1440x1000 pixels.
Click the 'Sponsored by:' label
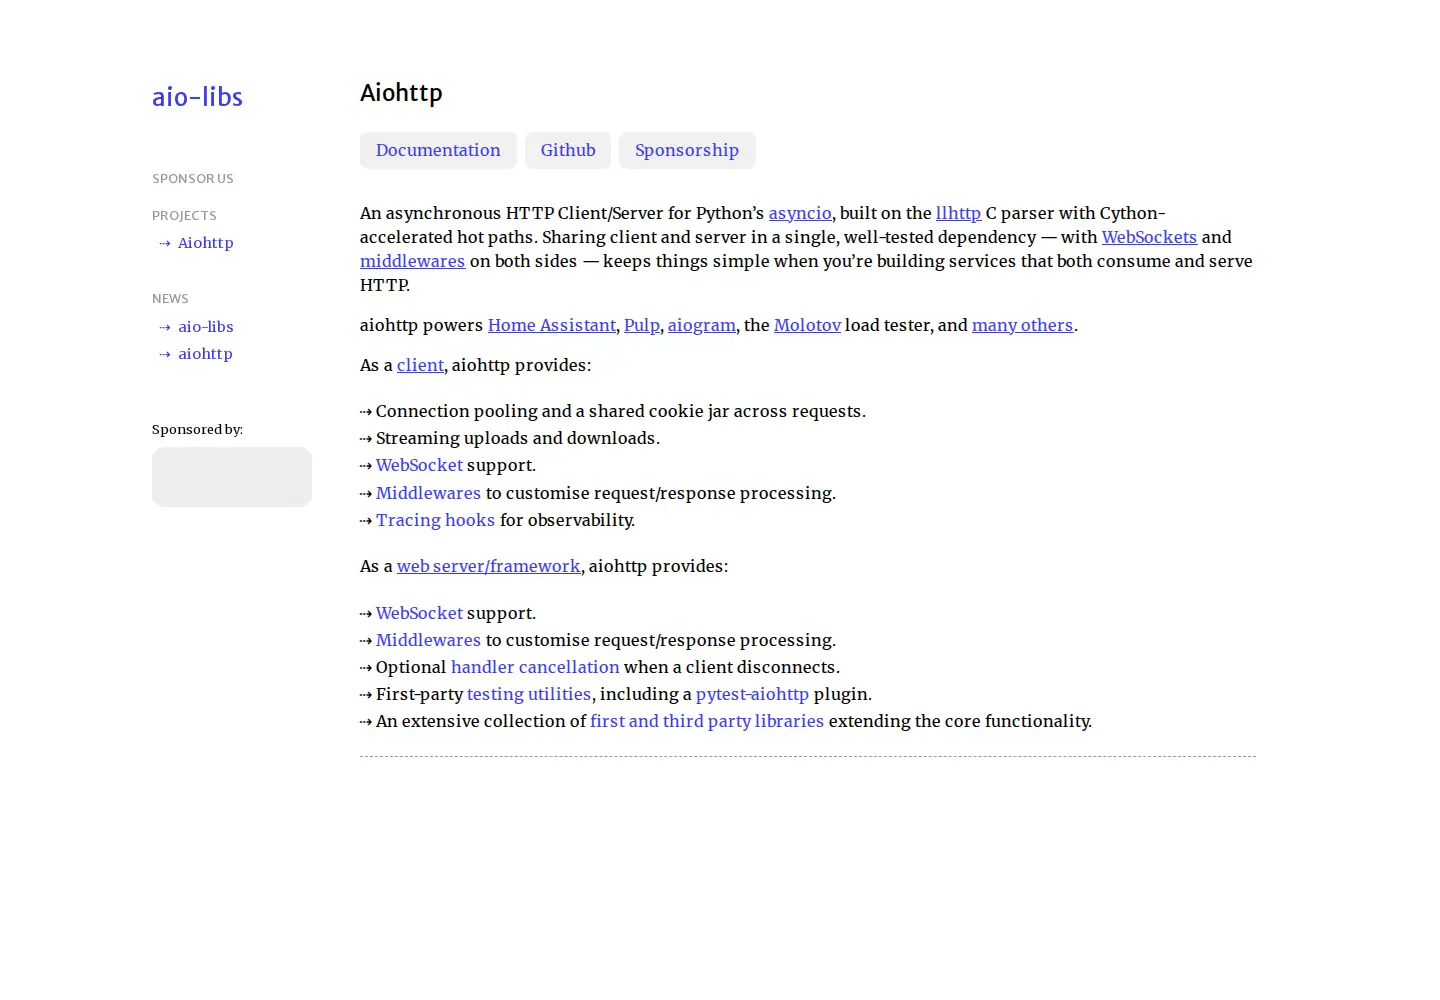click(x=197, y=430)
